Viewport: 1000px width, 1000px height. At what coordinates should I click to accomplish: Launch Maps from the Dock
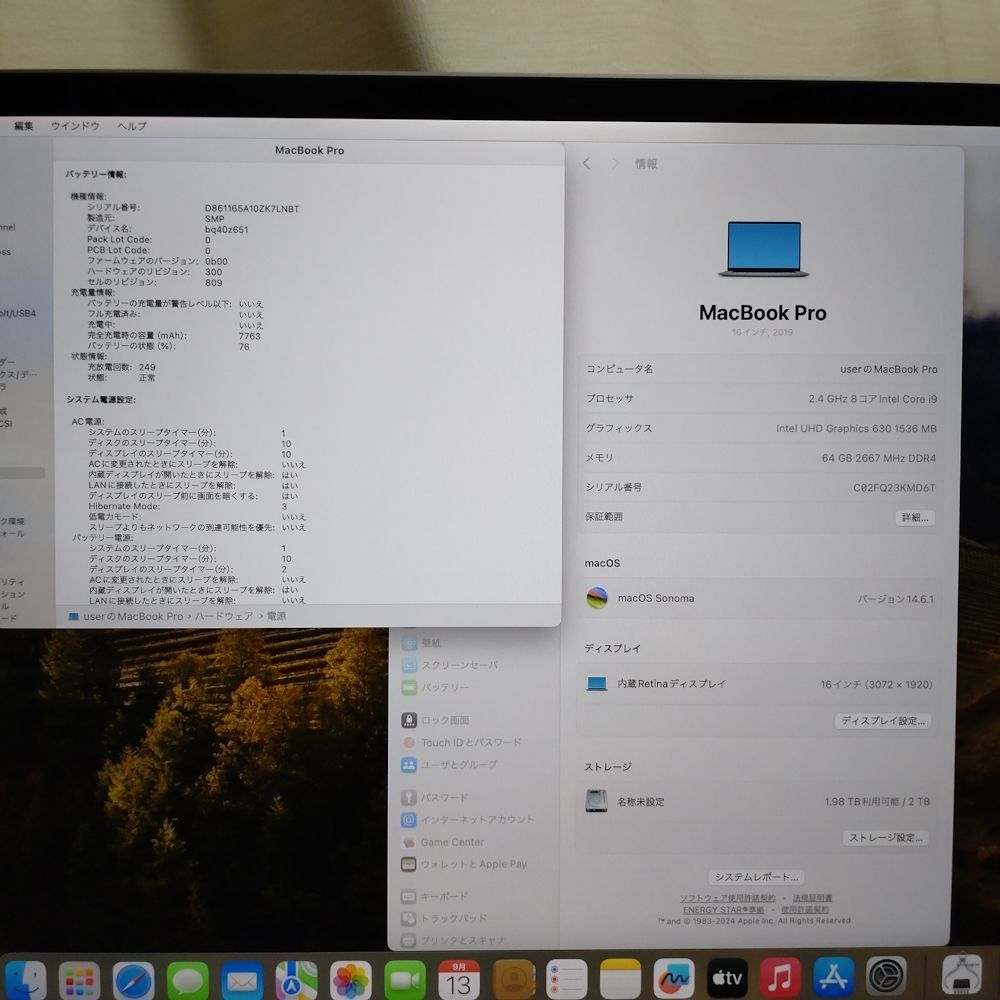point(297,981)
